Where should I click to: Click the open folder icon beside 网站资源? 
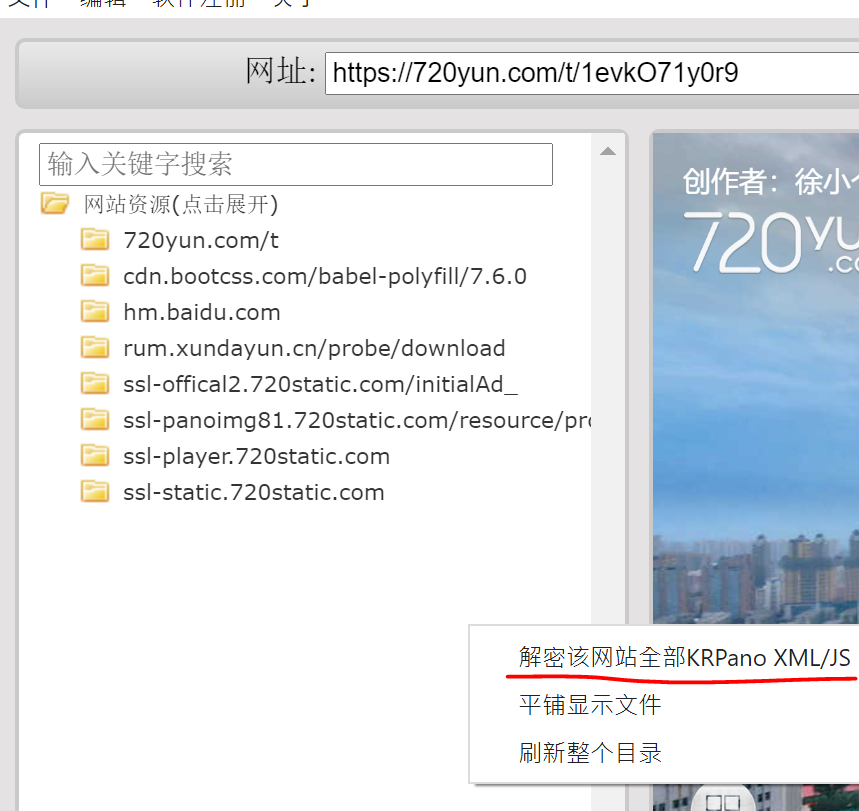point(55,204)
